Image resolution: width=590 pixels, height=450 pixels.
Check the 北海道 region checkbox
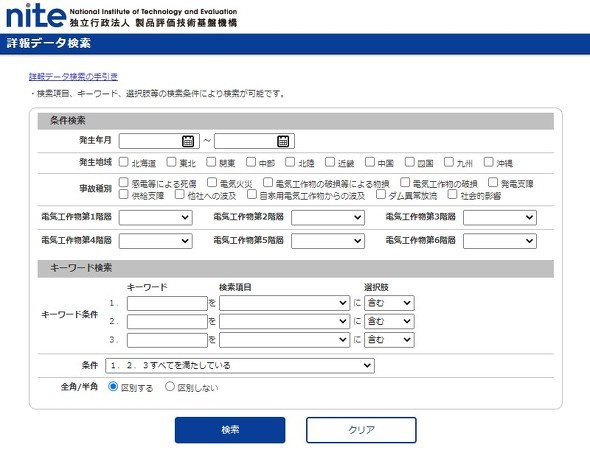[x=123, y=162]
